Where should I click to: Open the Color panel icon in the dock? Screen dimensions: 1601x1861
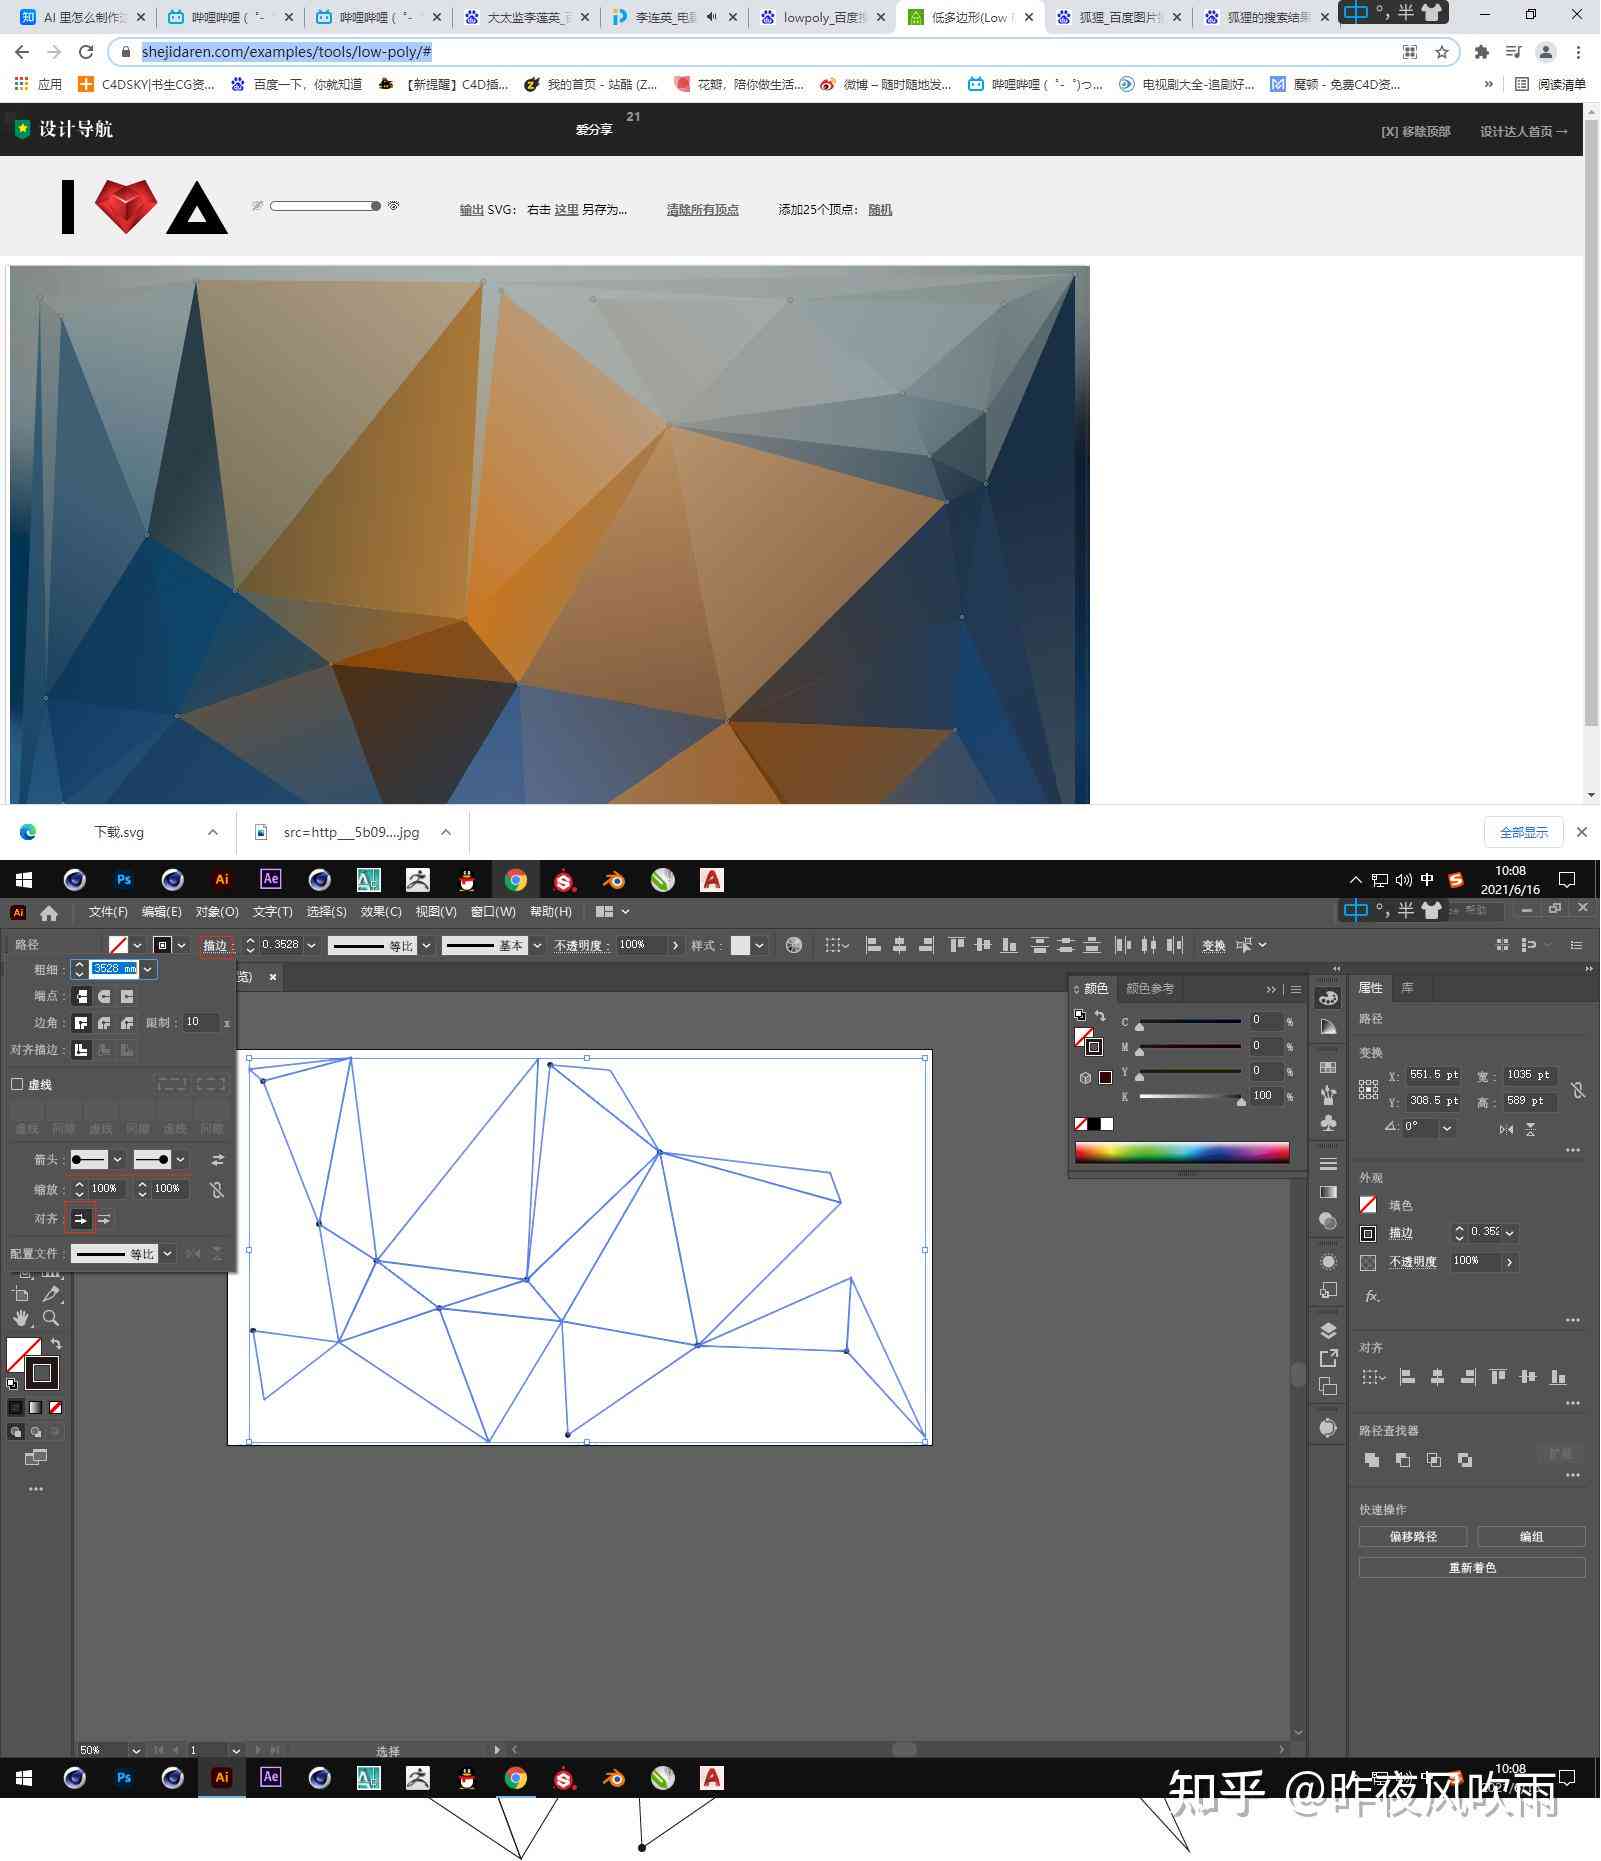[x=1328, y=998]
